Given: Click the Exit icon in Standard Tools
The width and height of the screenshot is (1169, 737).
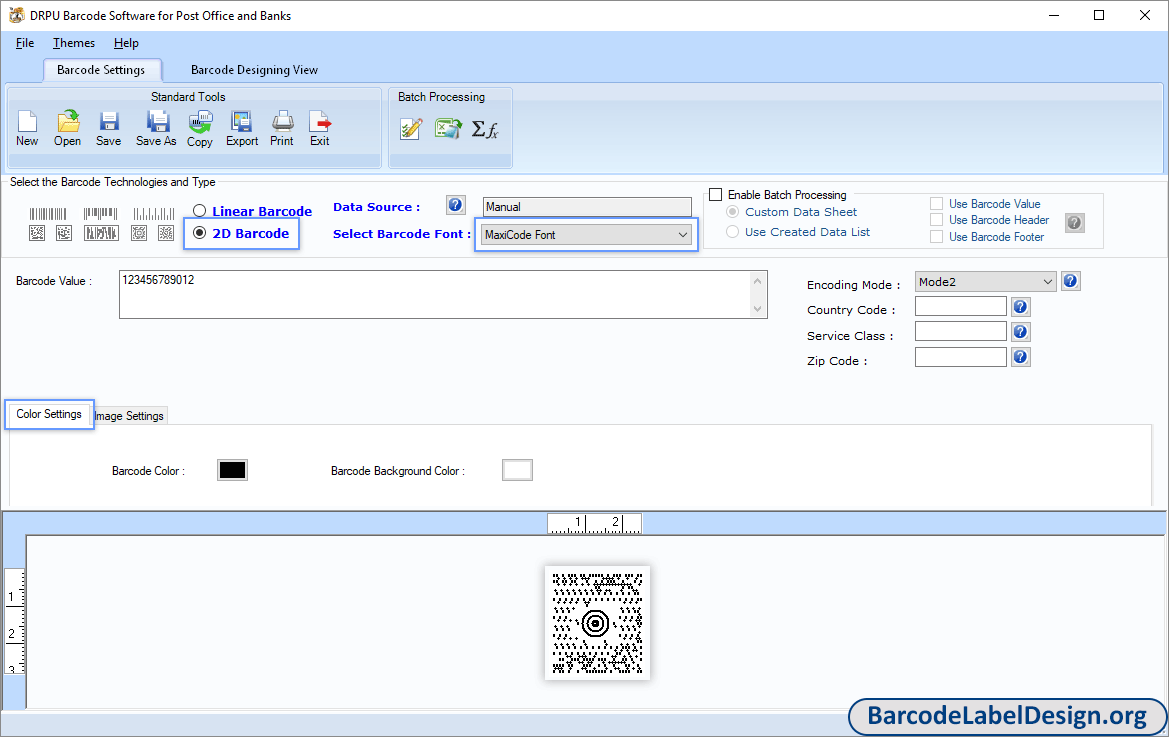Looking at the screenshot, I should (x=320, y=128).
